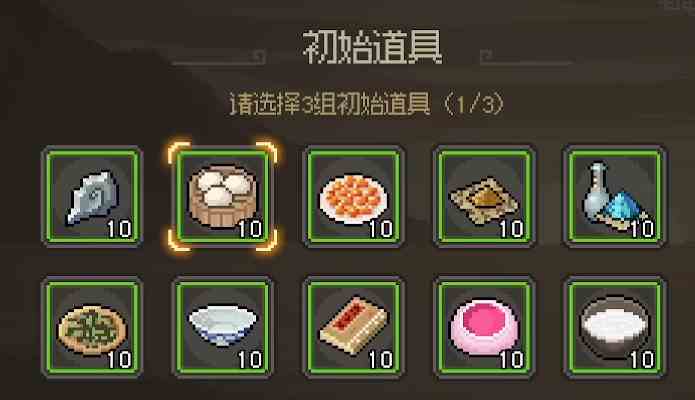Select the empty white porcelain bowl
Image resolution: width=695 pixels, height=400 pixels.
click(x=223, y=327)
